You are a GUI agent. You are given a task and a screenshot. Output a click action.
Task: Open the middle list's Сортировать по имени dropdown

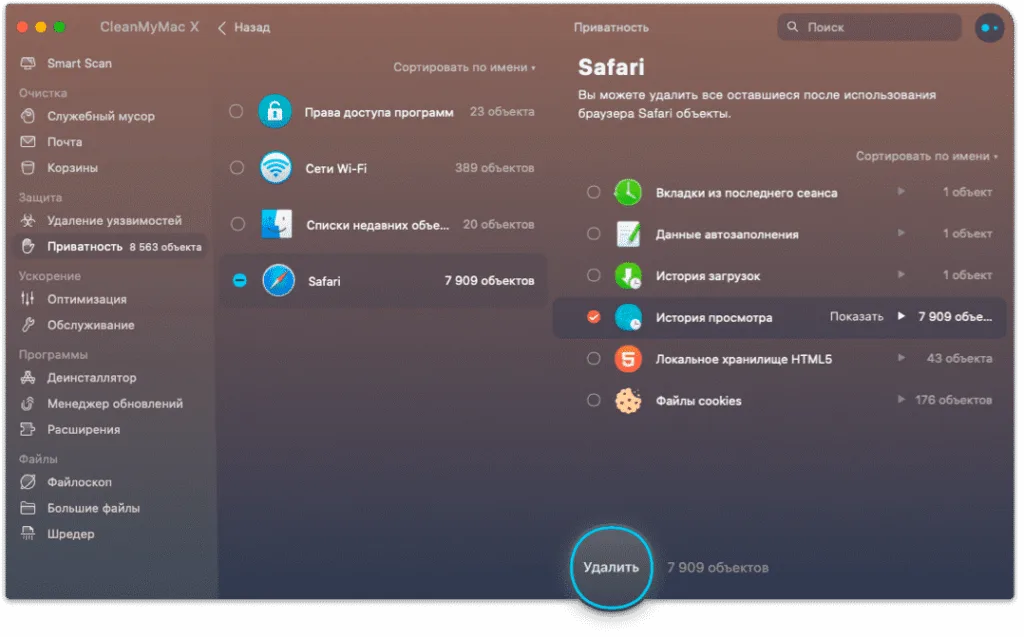[x=464, y=67]
